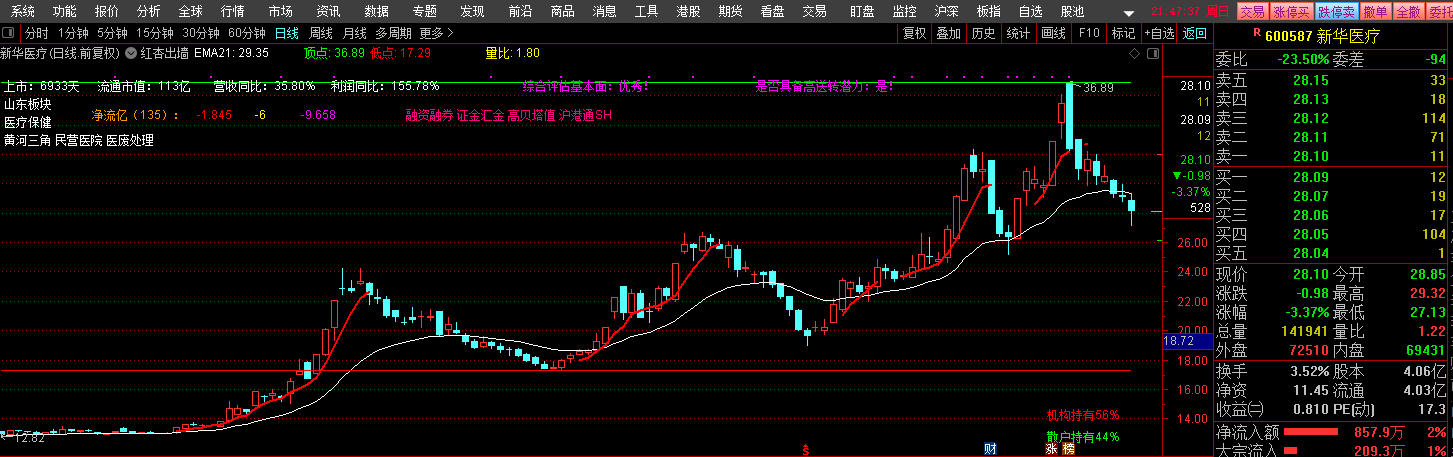The image size is (1453, 457).
Task: Toggle the right panel icon beside diamond
Action: (1153, 52)
